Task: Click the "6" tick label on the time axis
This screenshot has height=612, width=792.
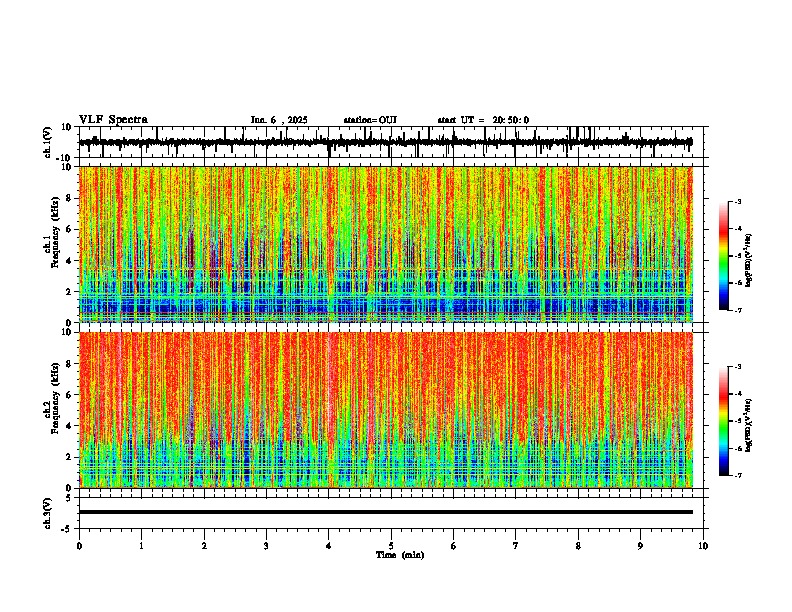Action: coord(454,546)
